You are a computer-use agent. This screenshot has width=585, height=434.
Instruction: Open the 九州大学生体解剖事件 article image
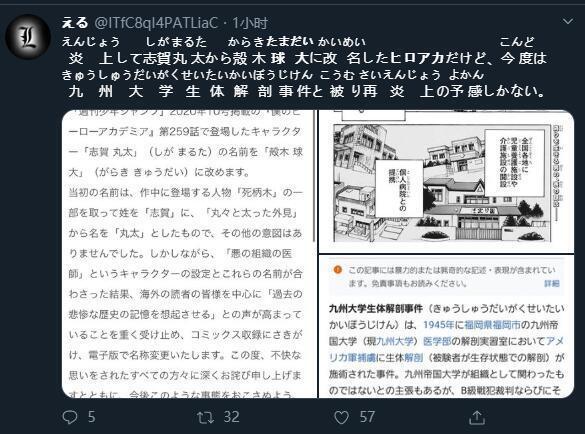coord(447,327)
